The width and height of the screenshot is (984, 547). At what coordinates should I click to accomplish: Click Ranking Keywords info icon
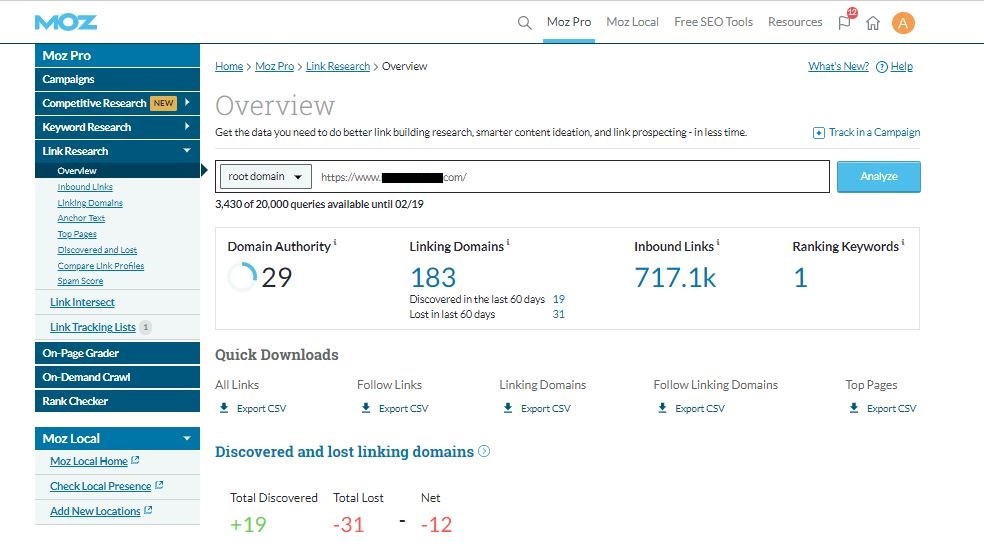point(903,242)
